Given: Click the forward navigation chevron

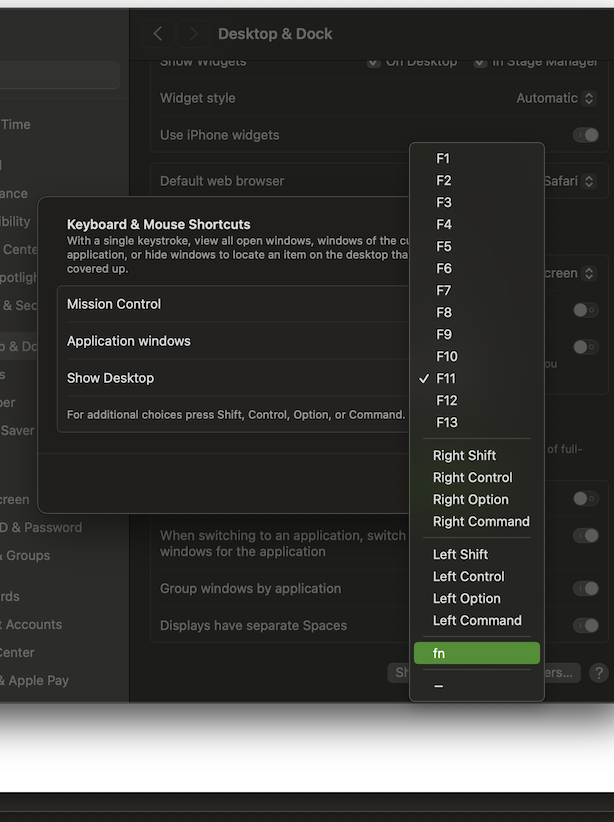Looking at the screenshot, I should click(190, 33).
